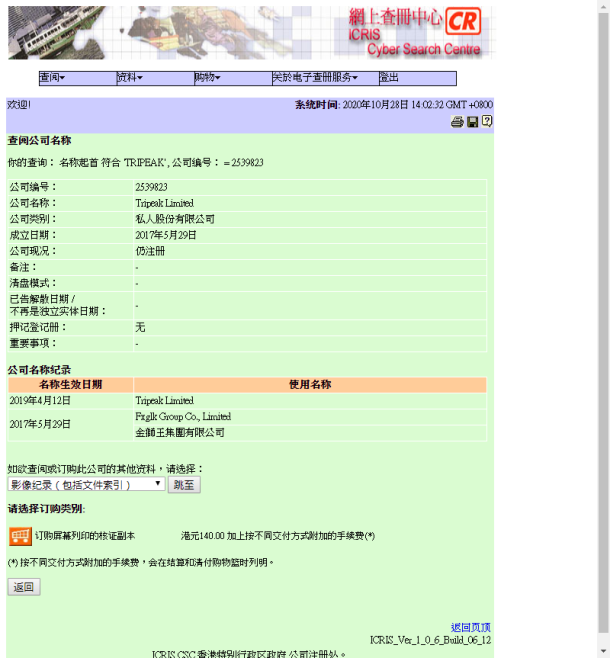The image size is (610, 658).
Task: Click 私人股份有限公司 company type value
Action: pos(175,219)
